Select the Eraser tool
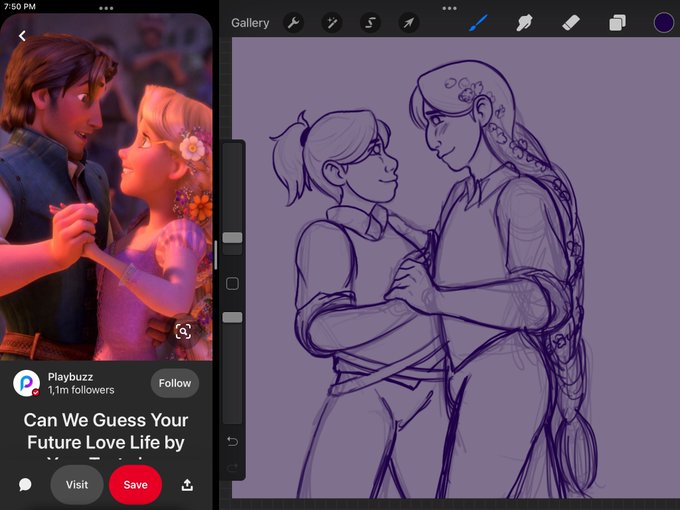 [571, 23]
